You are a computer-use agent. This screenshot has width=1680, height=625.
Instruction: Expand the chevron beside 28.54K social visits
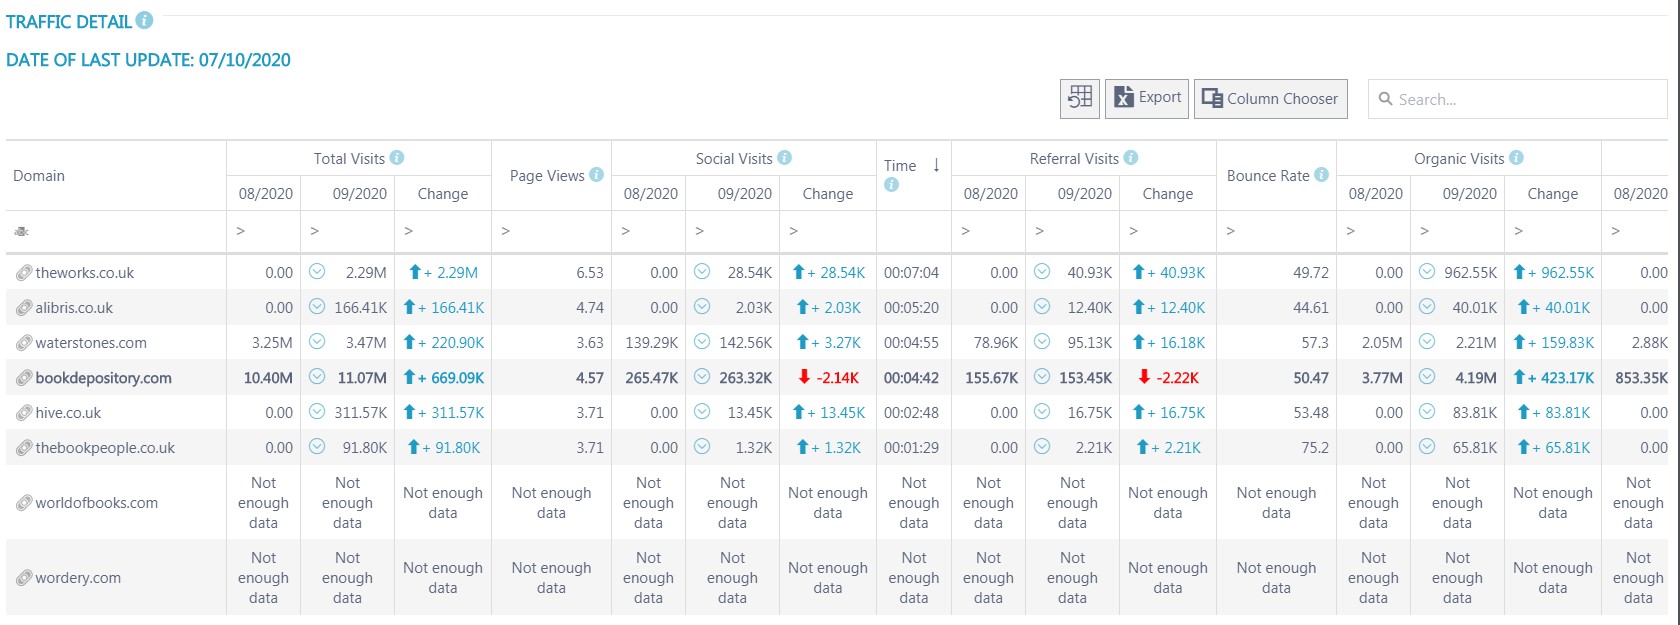702,271
